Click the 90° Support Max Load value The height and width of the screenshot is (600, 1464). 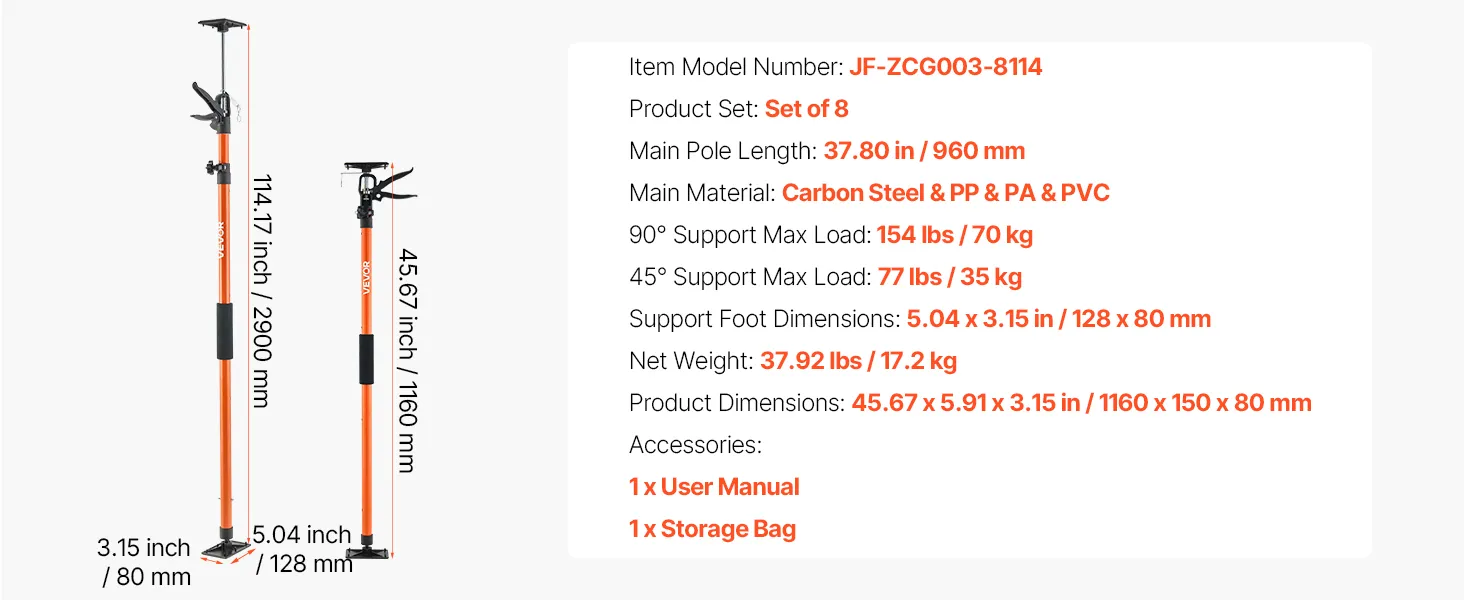tap(954, 235)
